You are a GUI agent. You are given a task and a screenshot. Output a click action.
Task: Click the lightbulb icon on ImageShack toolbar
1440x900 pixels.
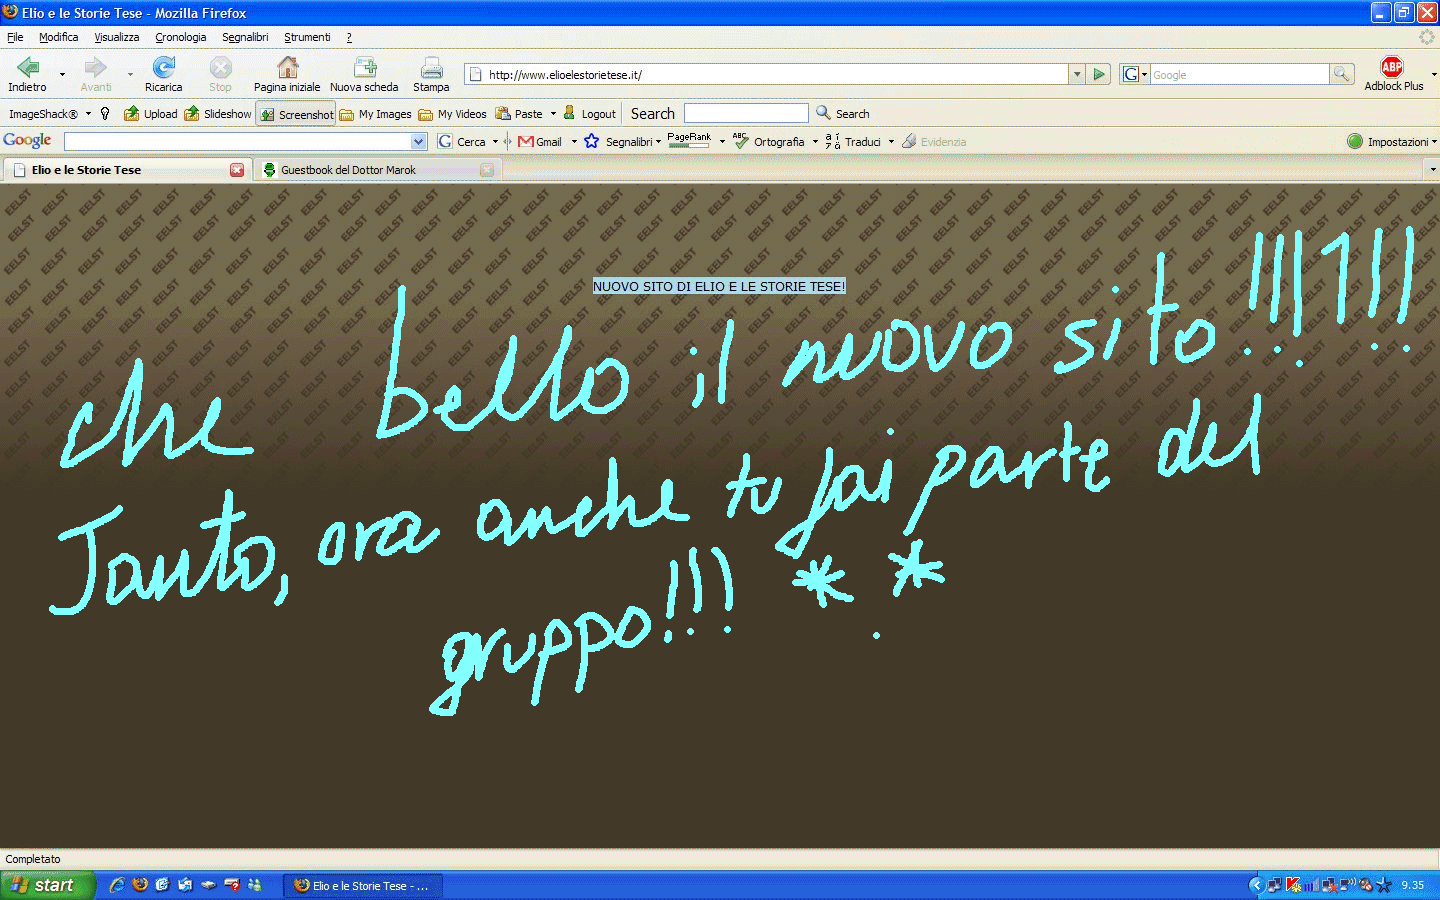pos(105,114)
